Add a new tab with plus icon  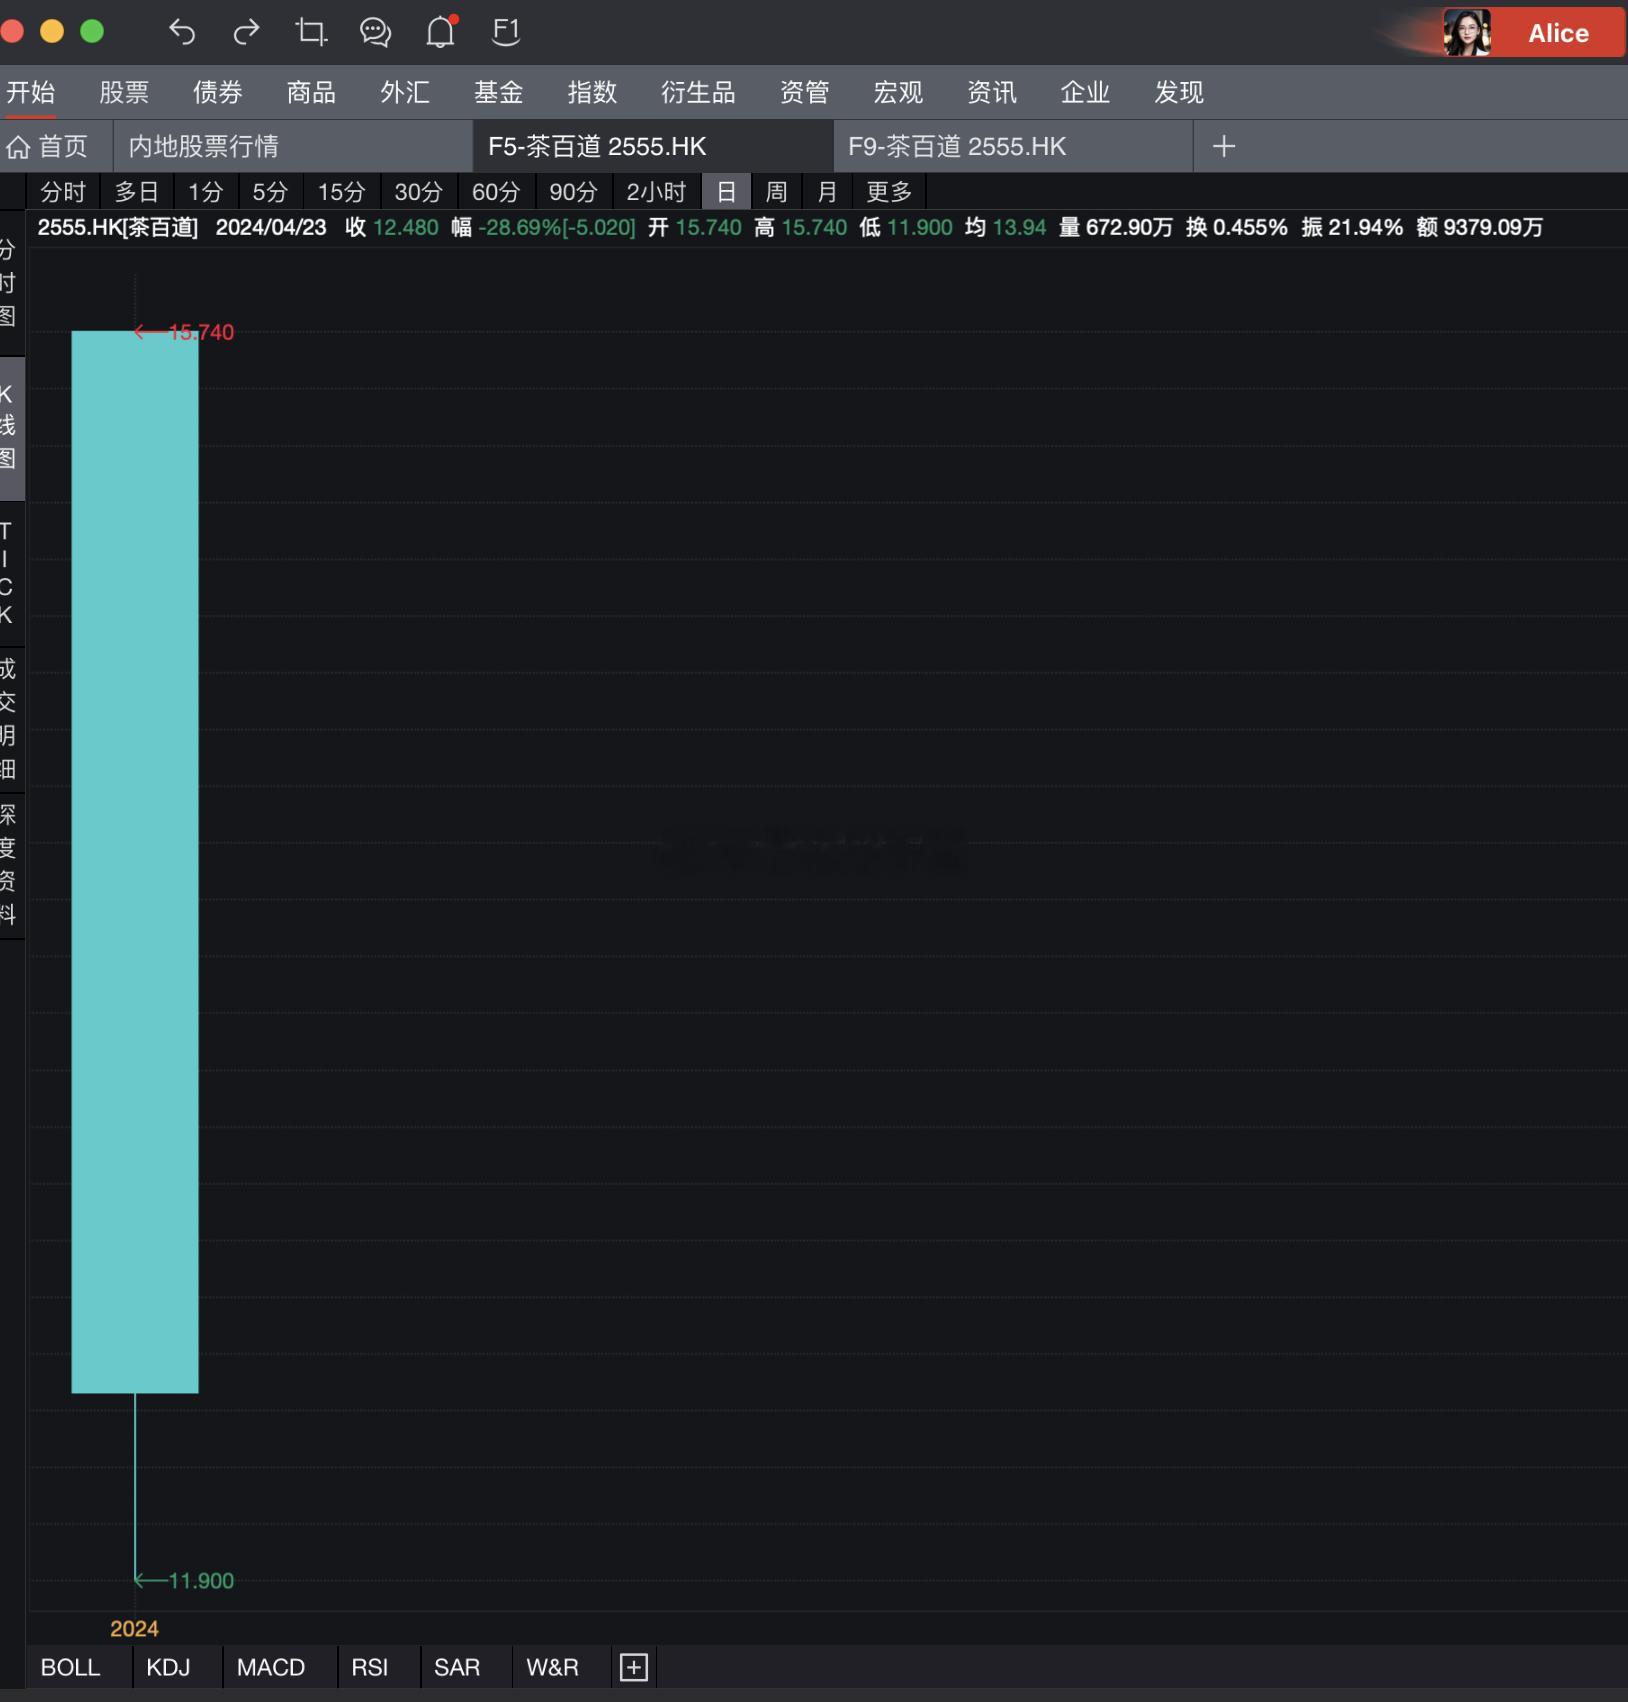pos(1224,147)
